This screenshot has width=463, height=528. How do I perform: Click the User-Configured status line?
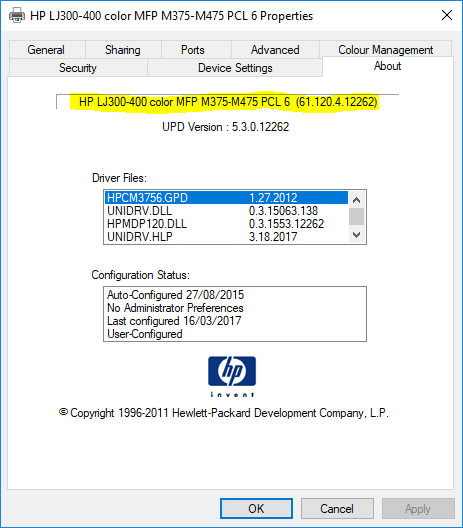coord(145,334)
